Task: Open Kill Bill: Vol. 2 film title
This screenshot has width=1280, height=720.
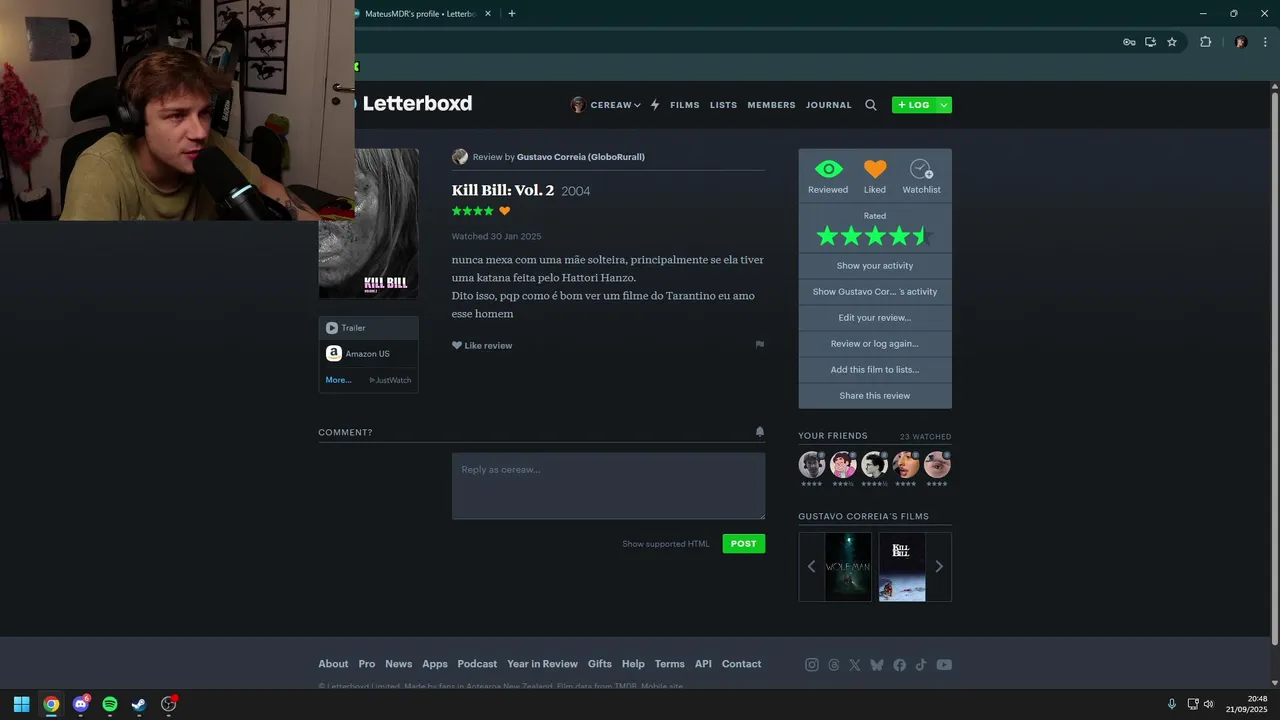Action: [502, 190]
